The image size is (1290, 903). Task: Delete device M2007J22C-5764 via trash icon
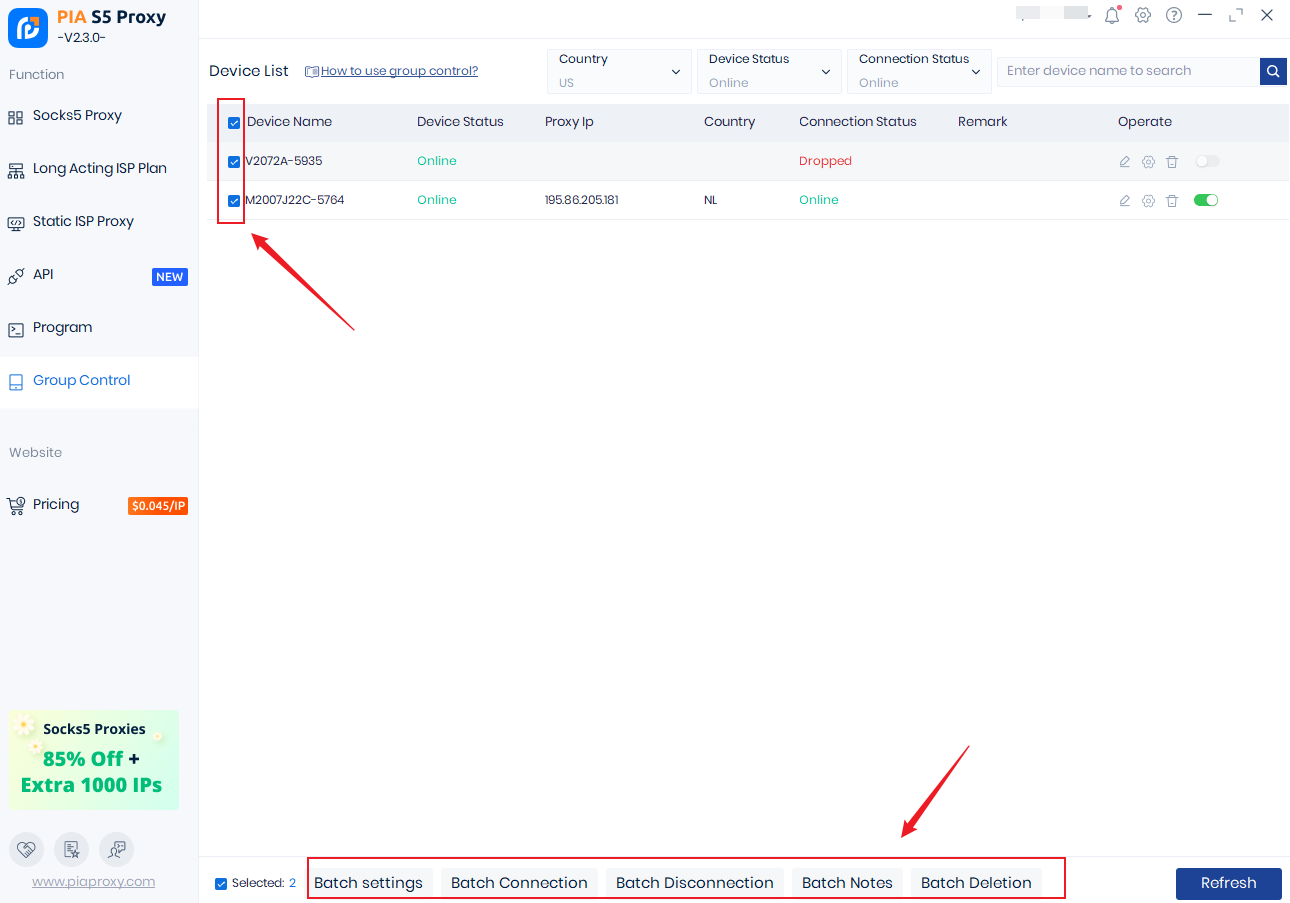pos(1172,201)
